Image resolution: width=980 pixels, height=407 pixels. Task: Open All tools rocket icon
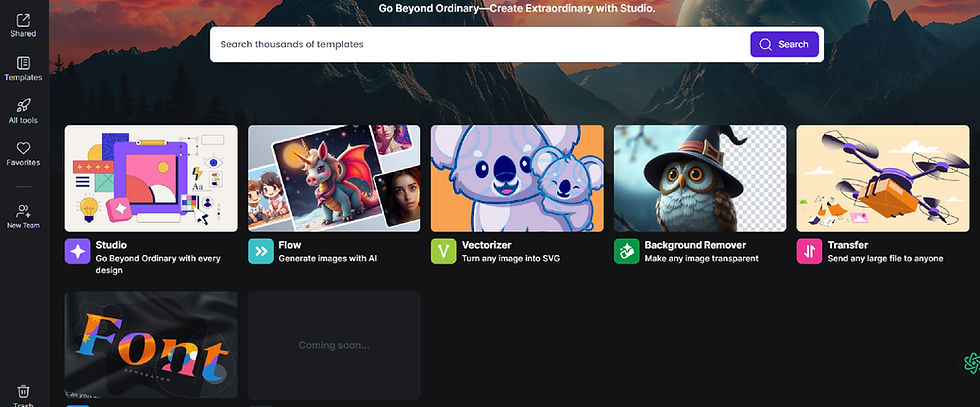point(23,105)
